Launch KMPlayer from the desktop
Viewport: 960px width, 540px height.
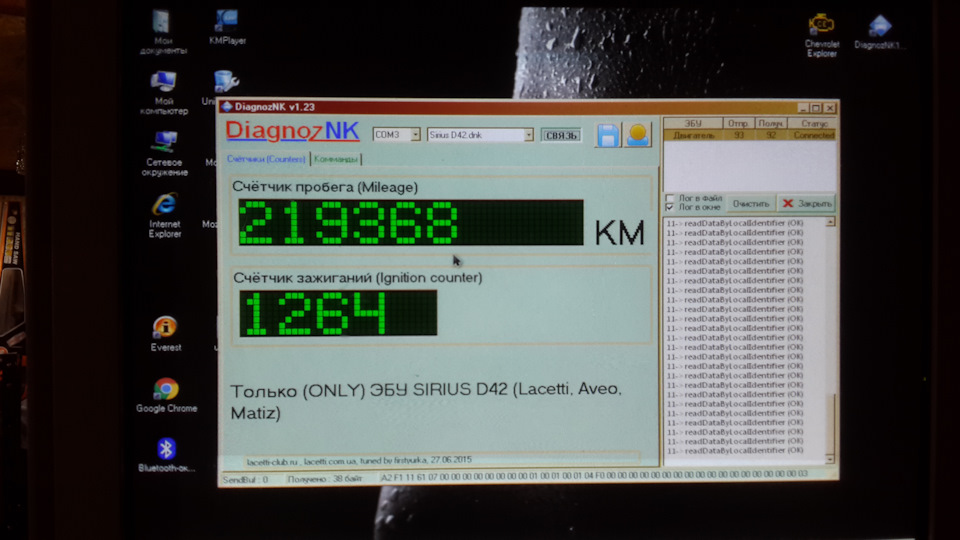tap(227, 28)
